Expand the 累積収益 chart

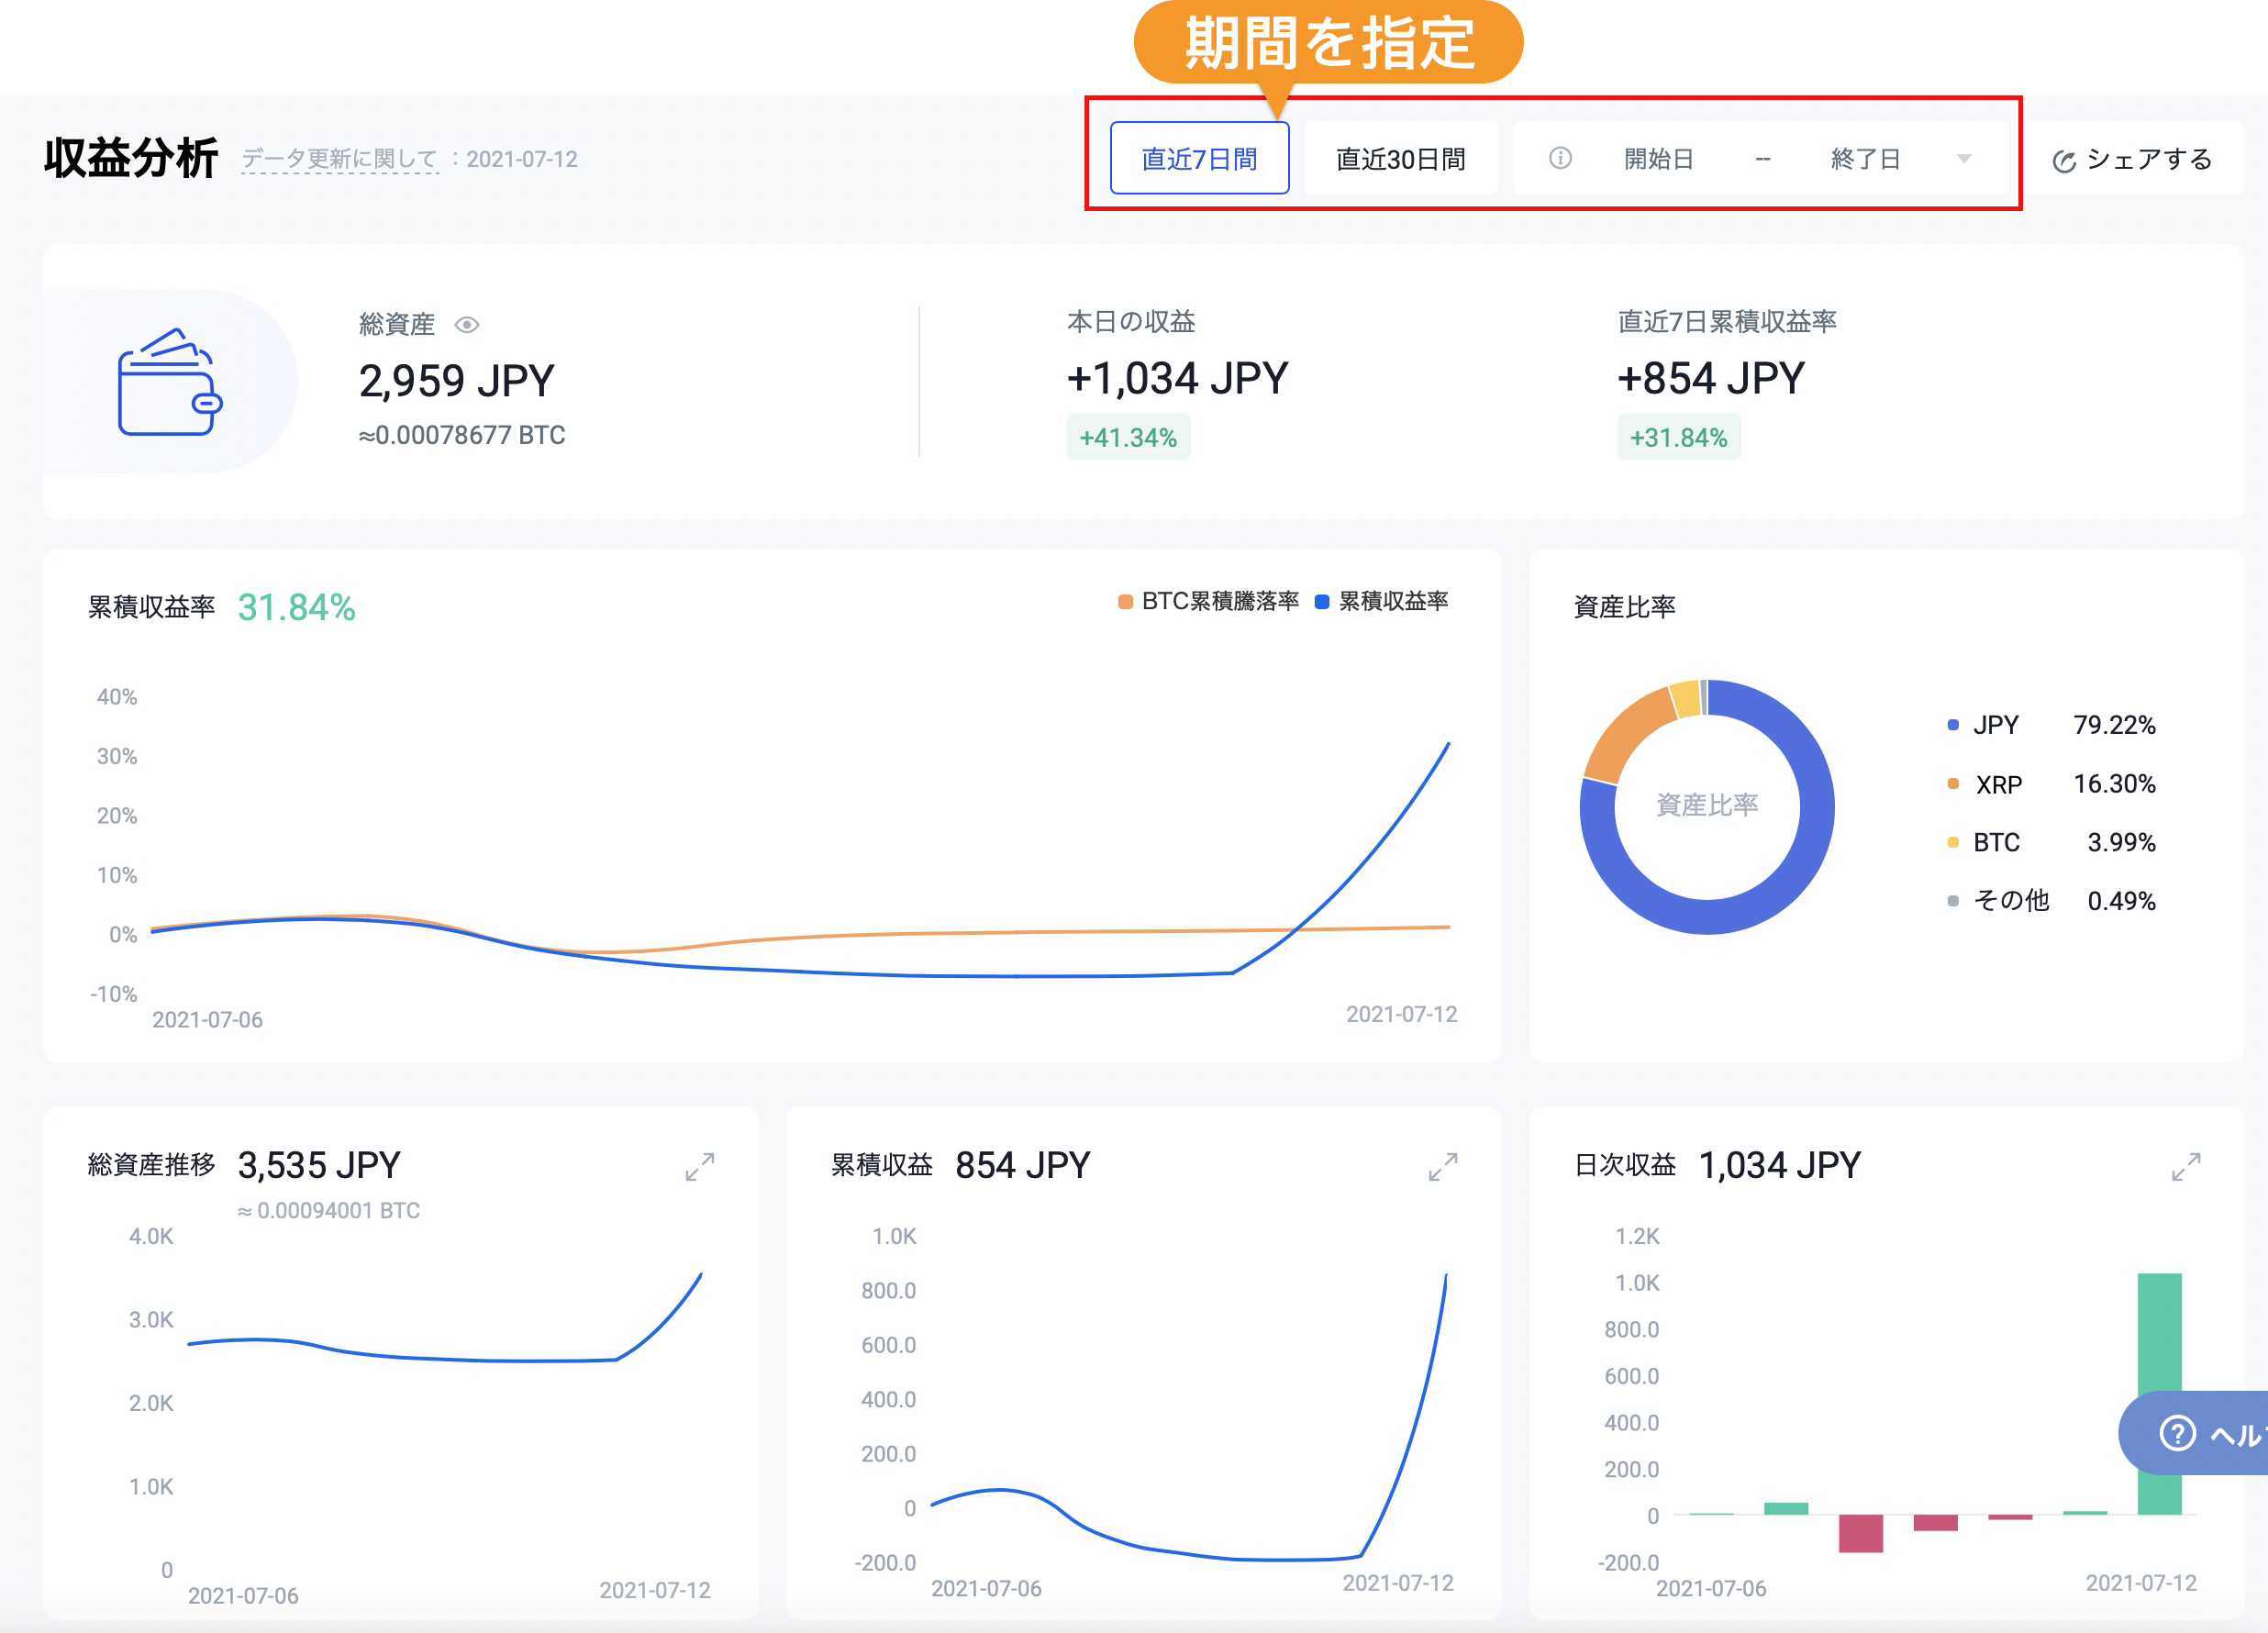click(1443, 1166)
